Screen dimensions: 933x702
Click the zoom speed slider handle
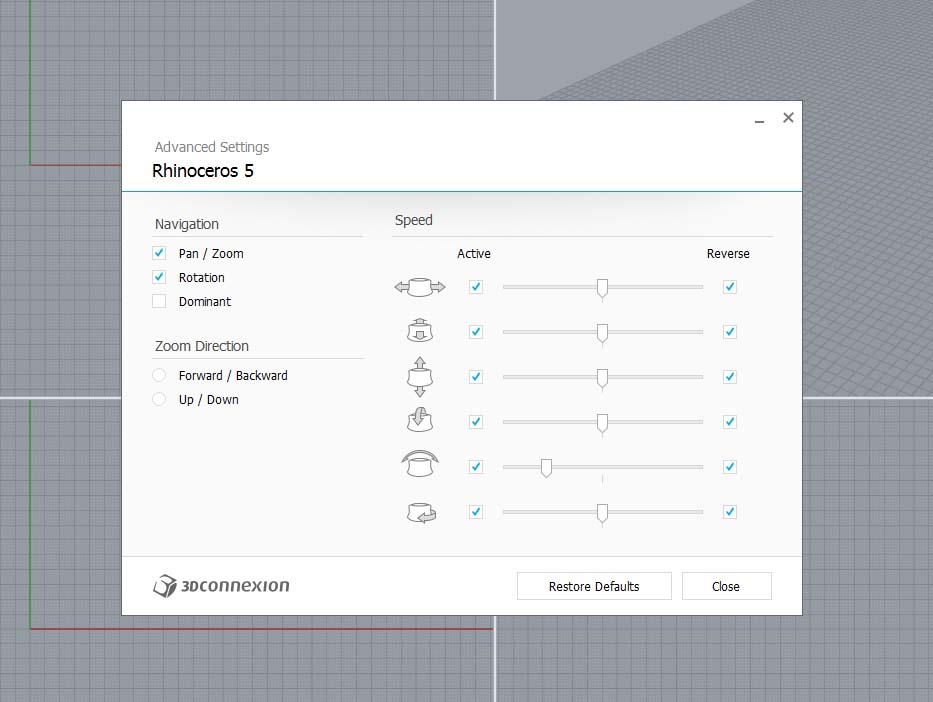click(602, 333)
